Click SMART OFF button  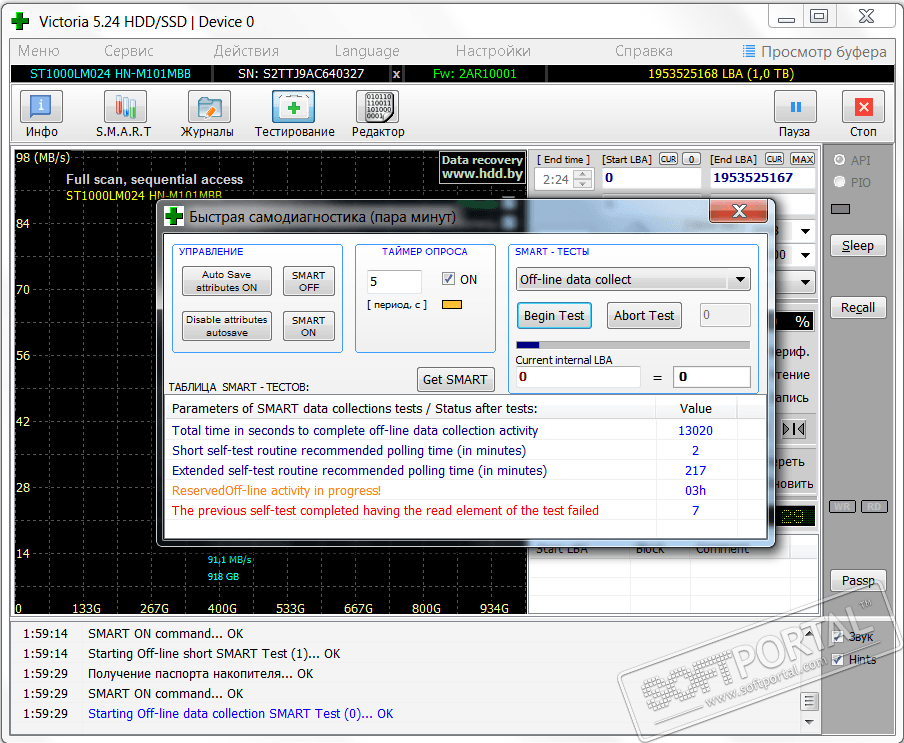[308, 281]
